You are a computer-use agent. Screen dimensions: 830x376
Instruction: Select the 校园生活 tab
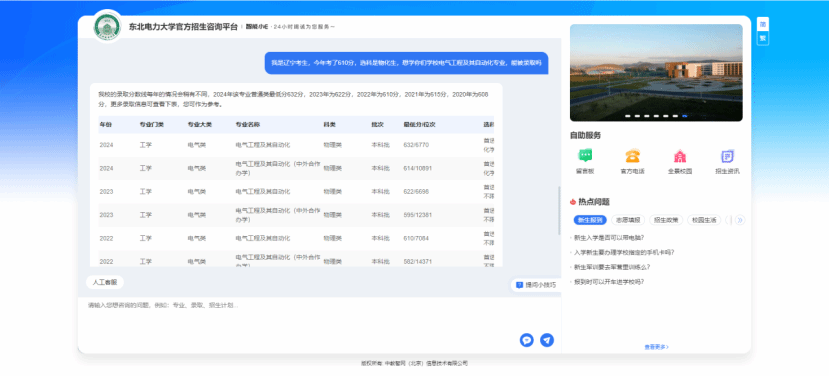704,220
